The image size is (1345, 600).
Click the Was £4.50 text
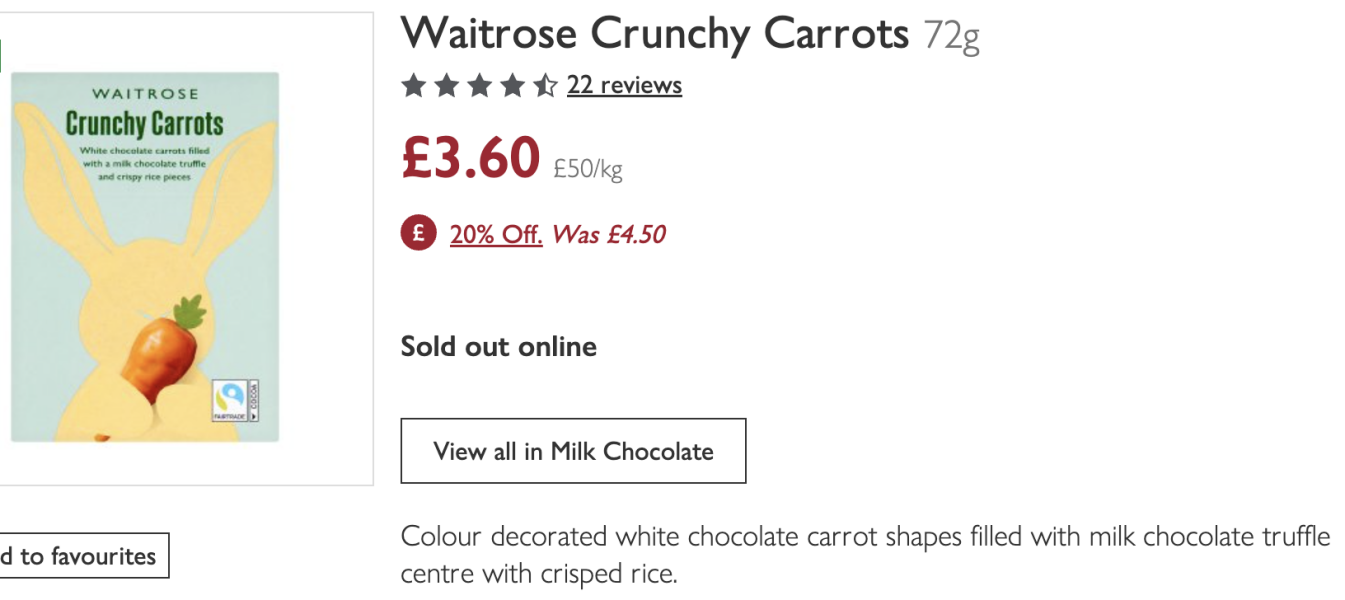point(608,235)
